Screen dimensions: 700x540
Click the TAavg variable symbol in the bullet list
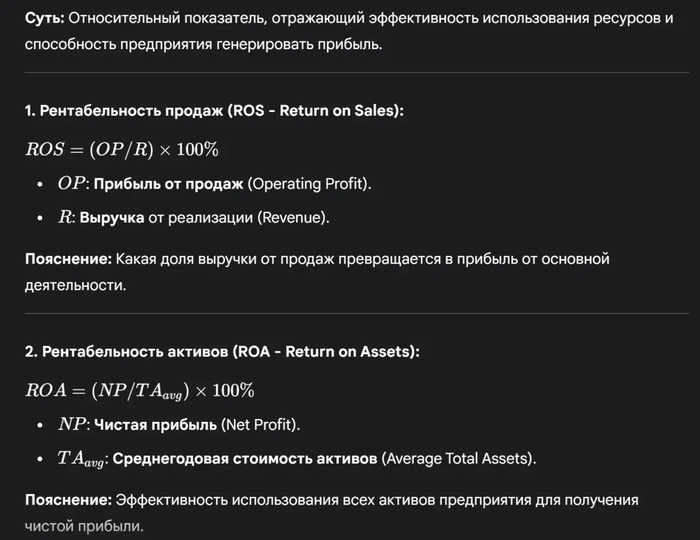[x=81, y=458]
